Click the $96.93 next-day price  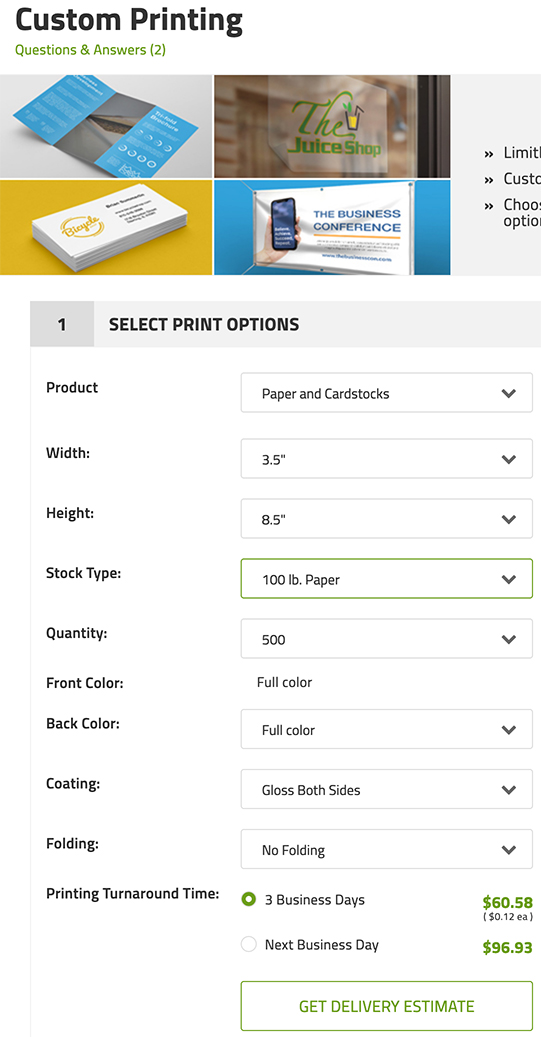pos(507,947)
